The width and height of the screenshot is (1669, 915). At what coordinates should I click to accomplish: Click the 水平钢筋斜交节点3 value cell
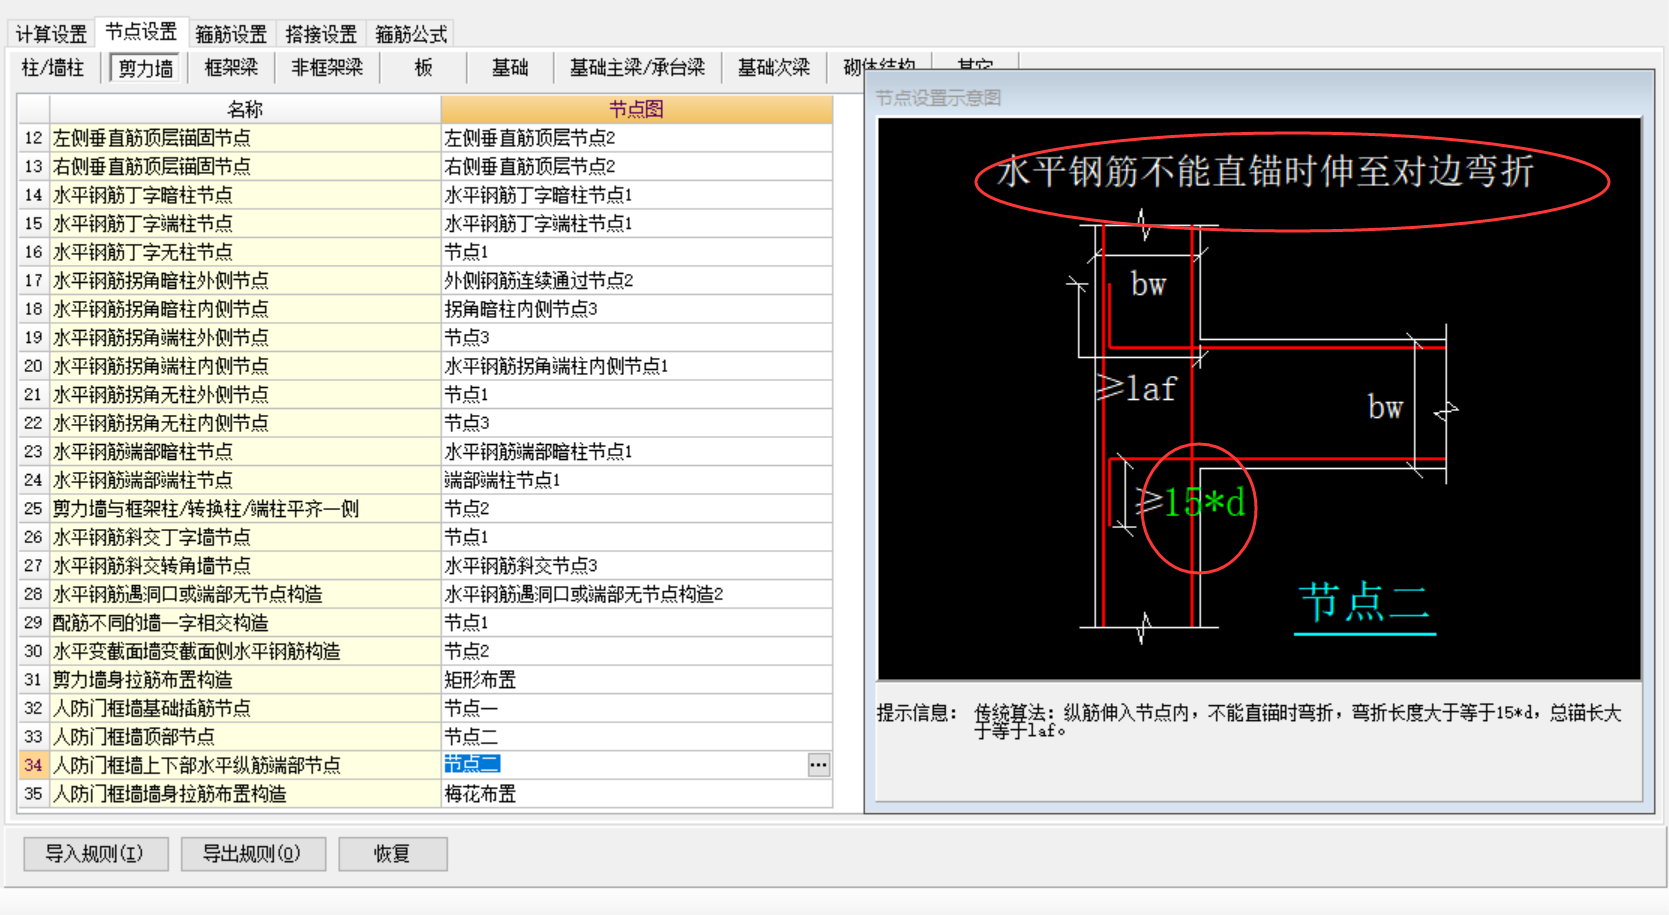[636, 566]
